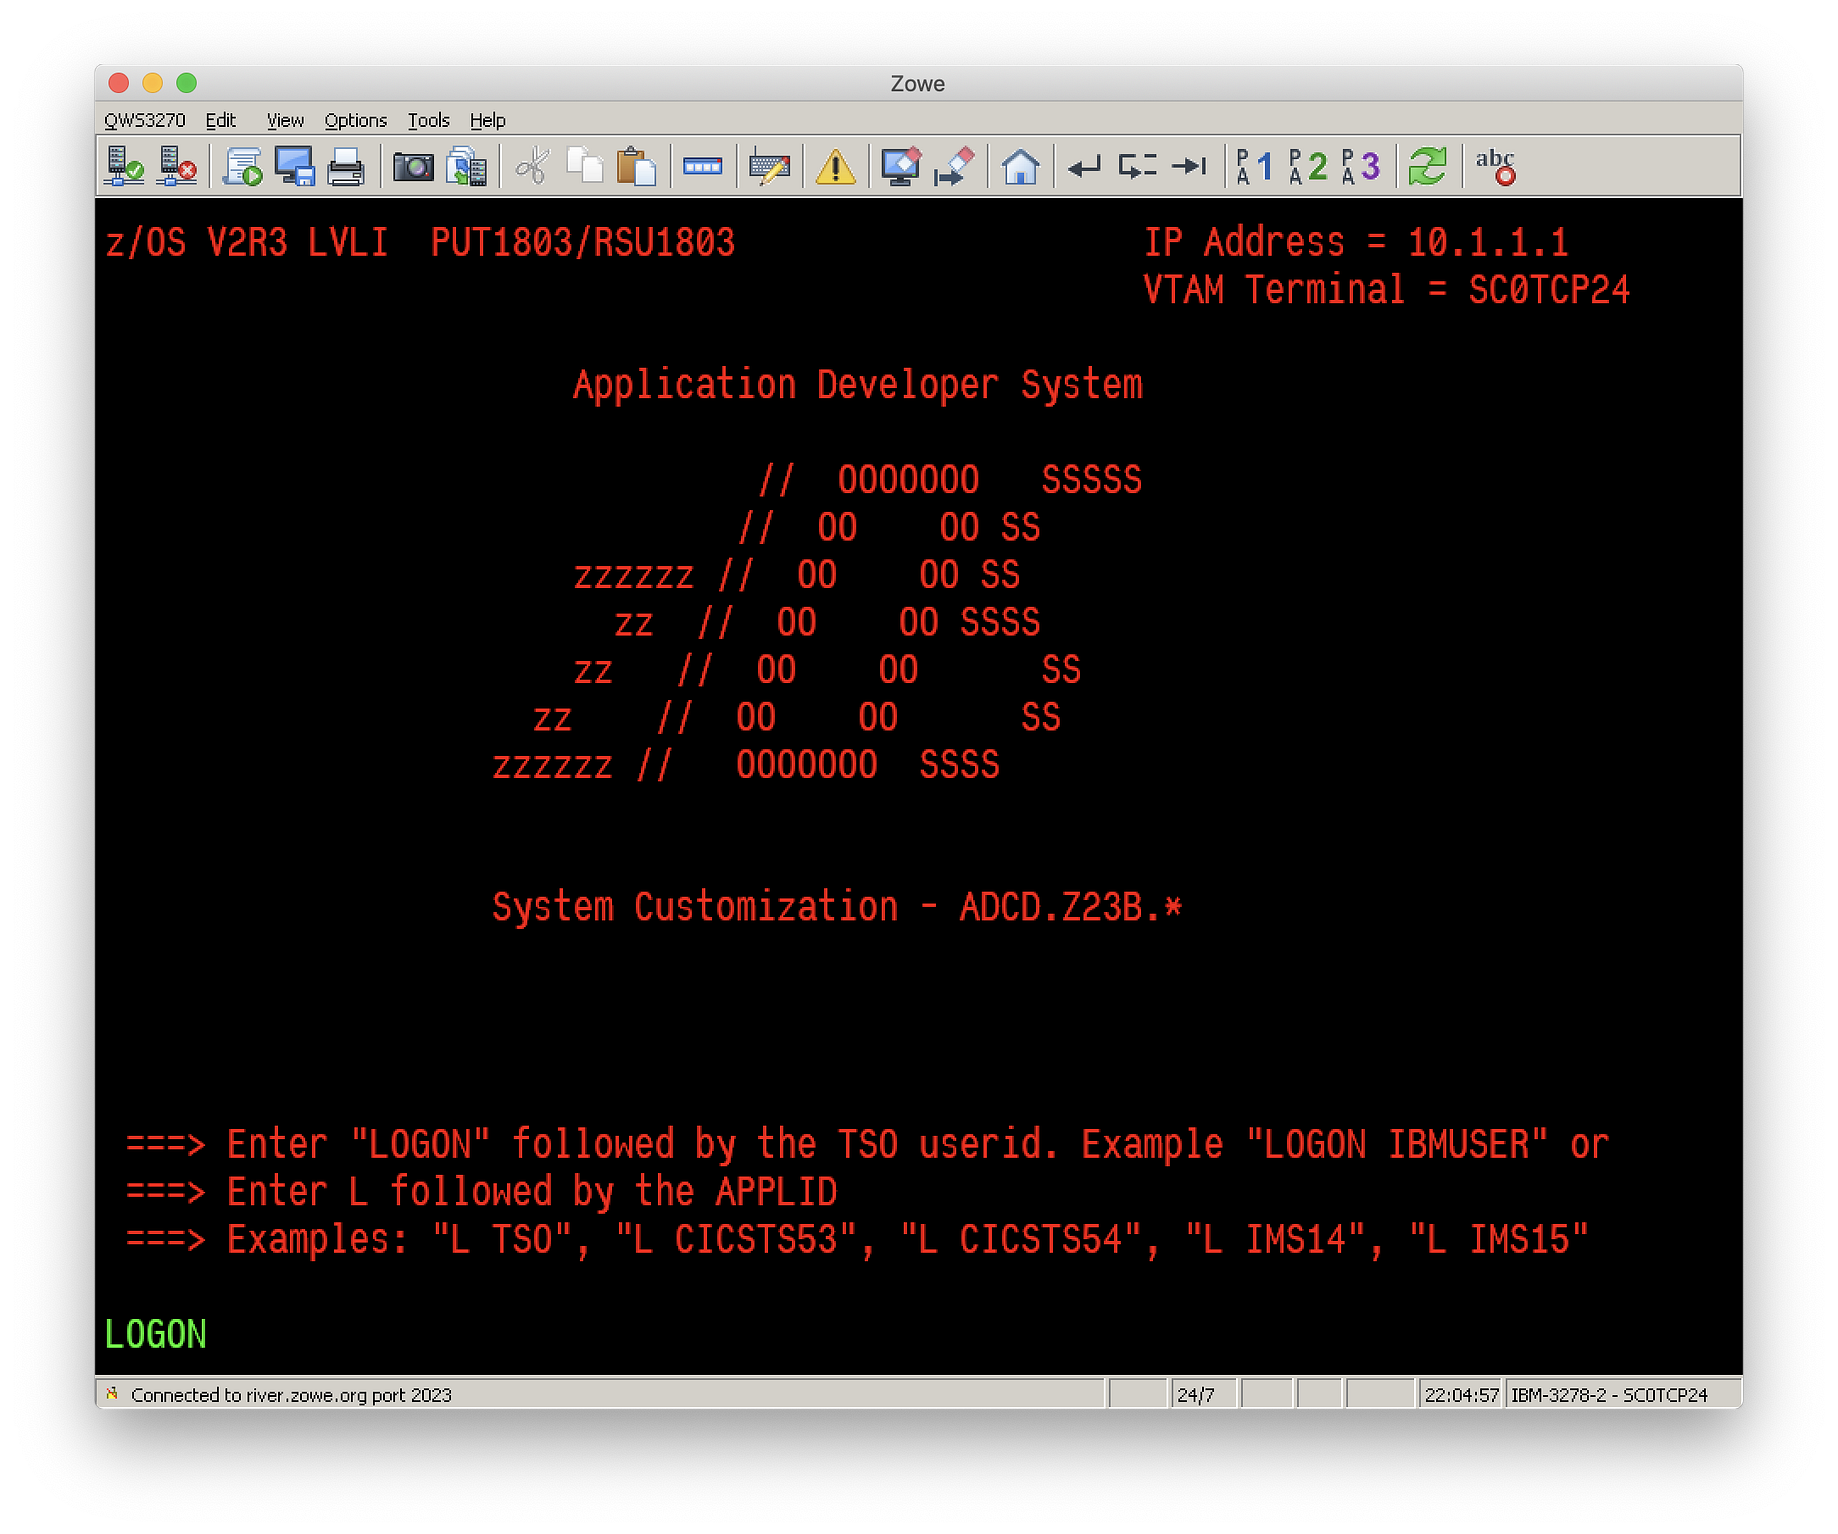This screenshot has height=1534, width=1838.
Task: Click the Enter return-arrow toolbar icon
Action: click(1085, 166)
